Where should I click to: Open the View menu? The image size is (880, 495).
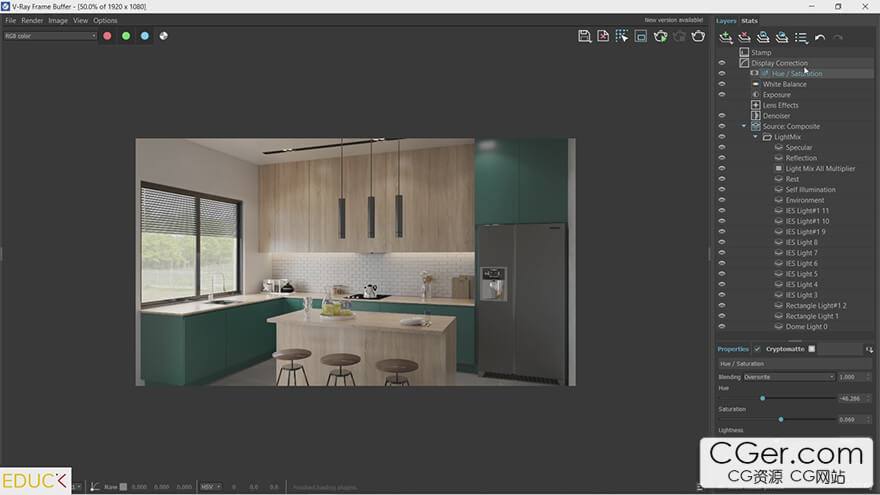point(80,20)
